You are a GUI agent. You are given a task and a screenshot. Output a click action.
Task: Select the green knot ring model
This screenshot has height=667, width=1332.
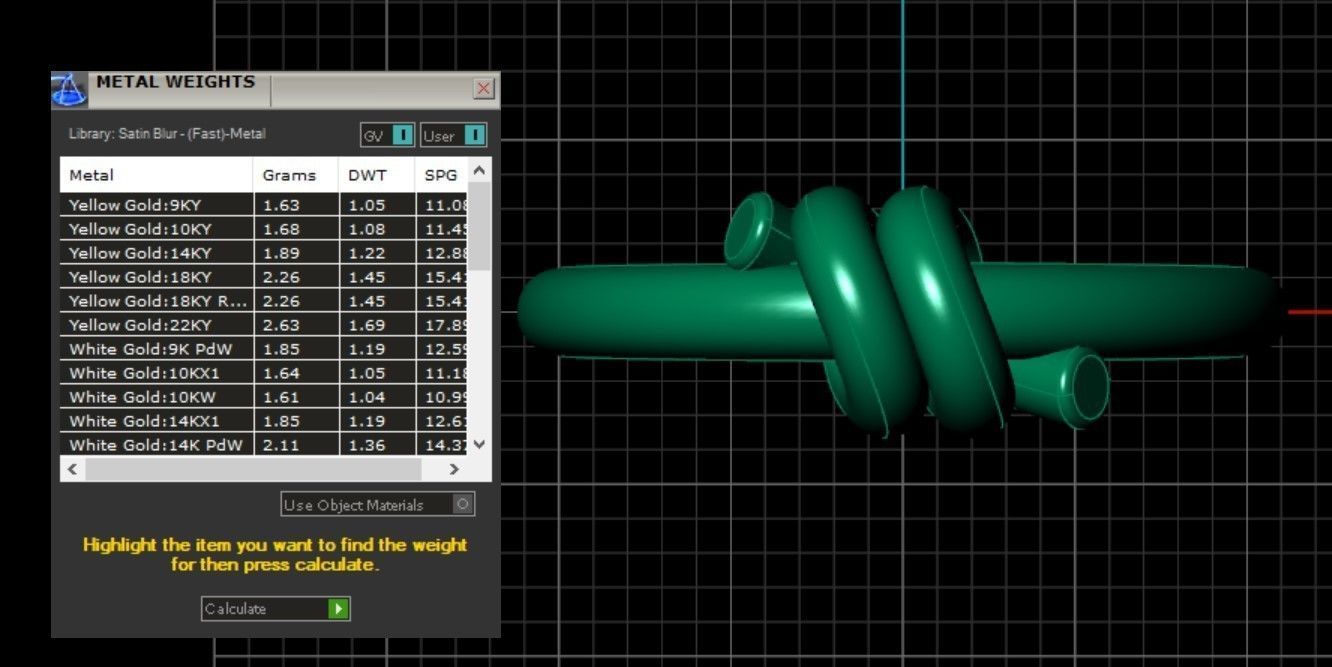click(900, 310)
